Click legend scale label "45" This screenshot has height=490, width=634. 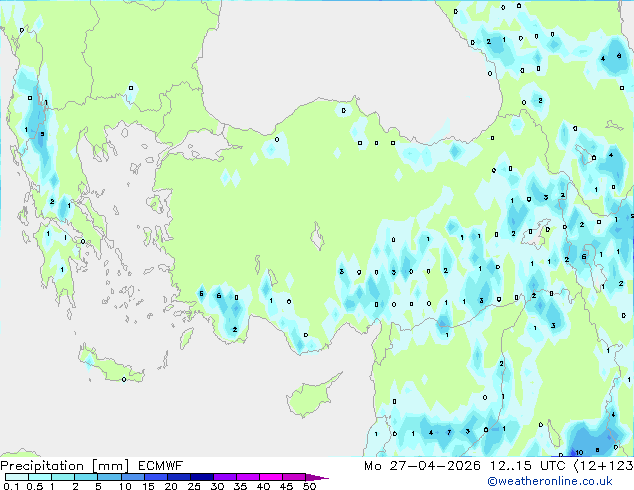pyautogui.click(x=286, y=486)
